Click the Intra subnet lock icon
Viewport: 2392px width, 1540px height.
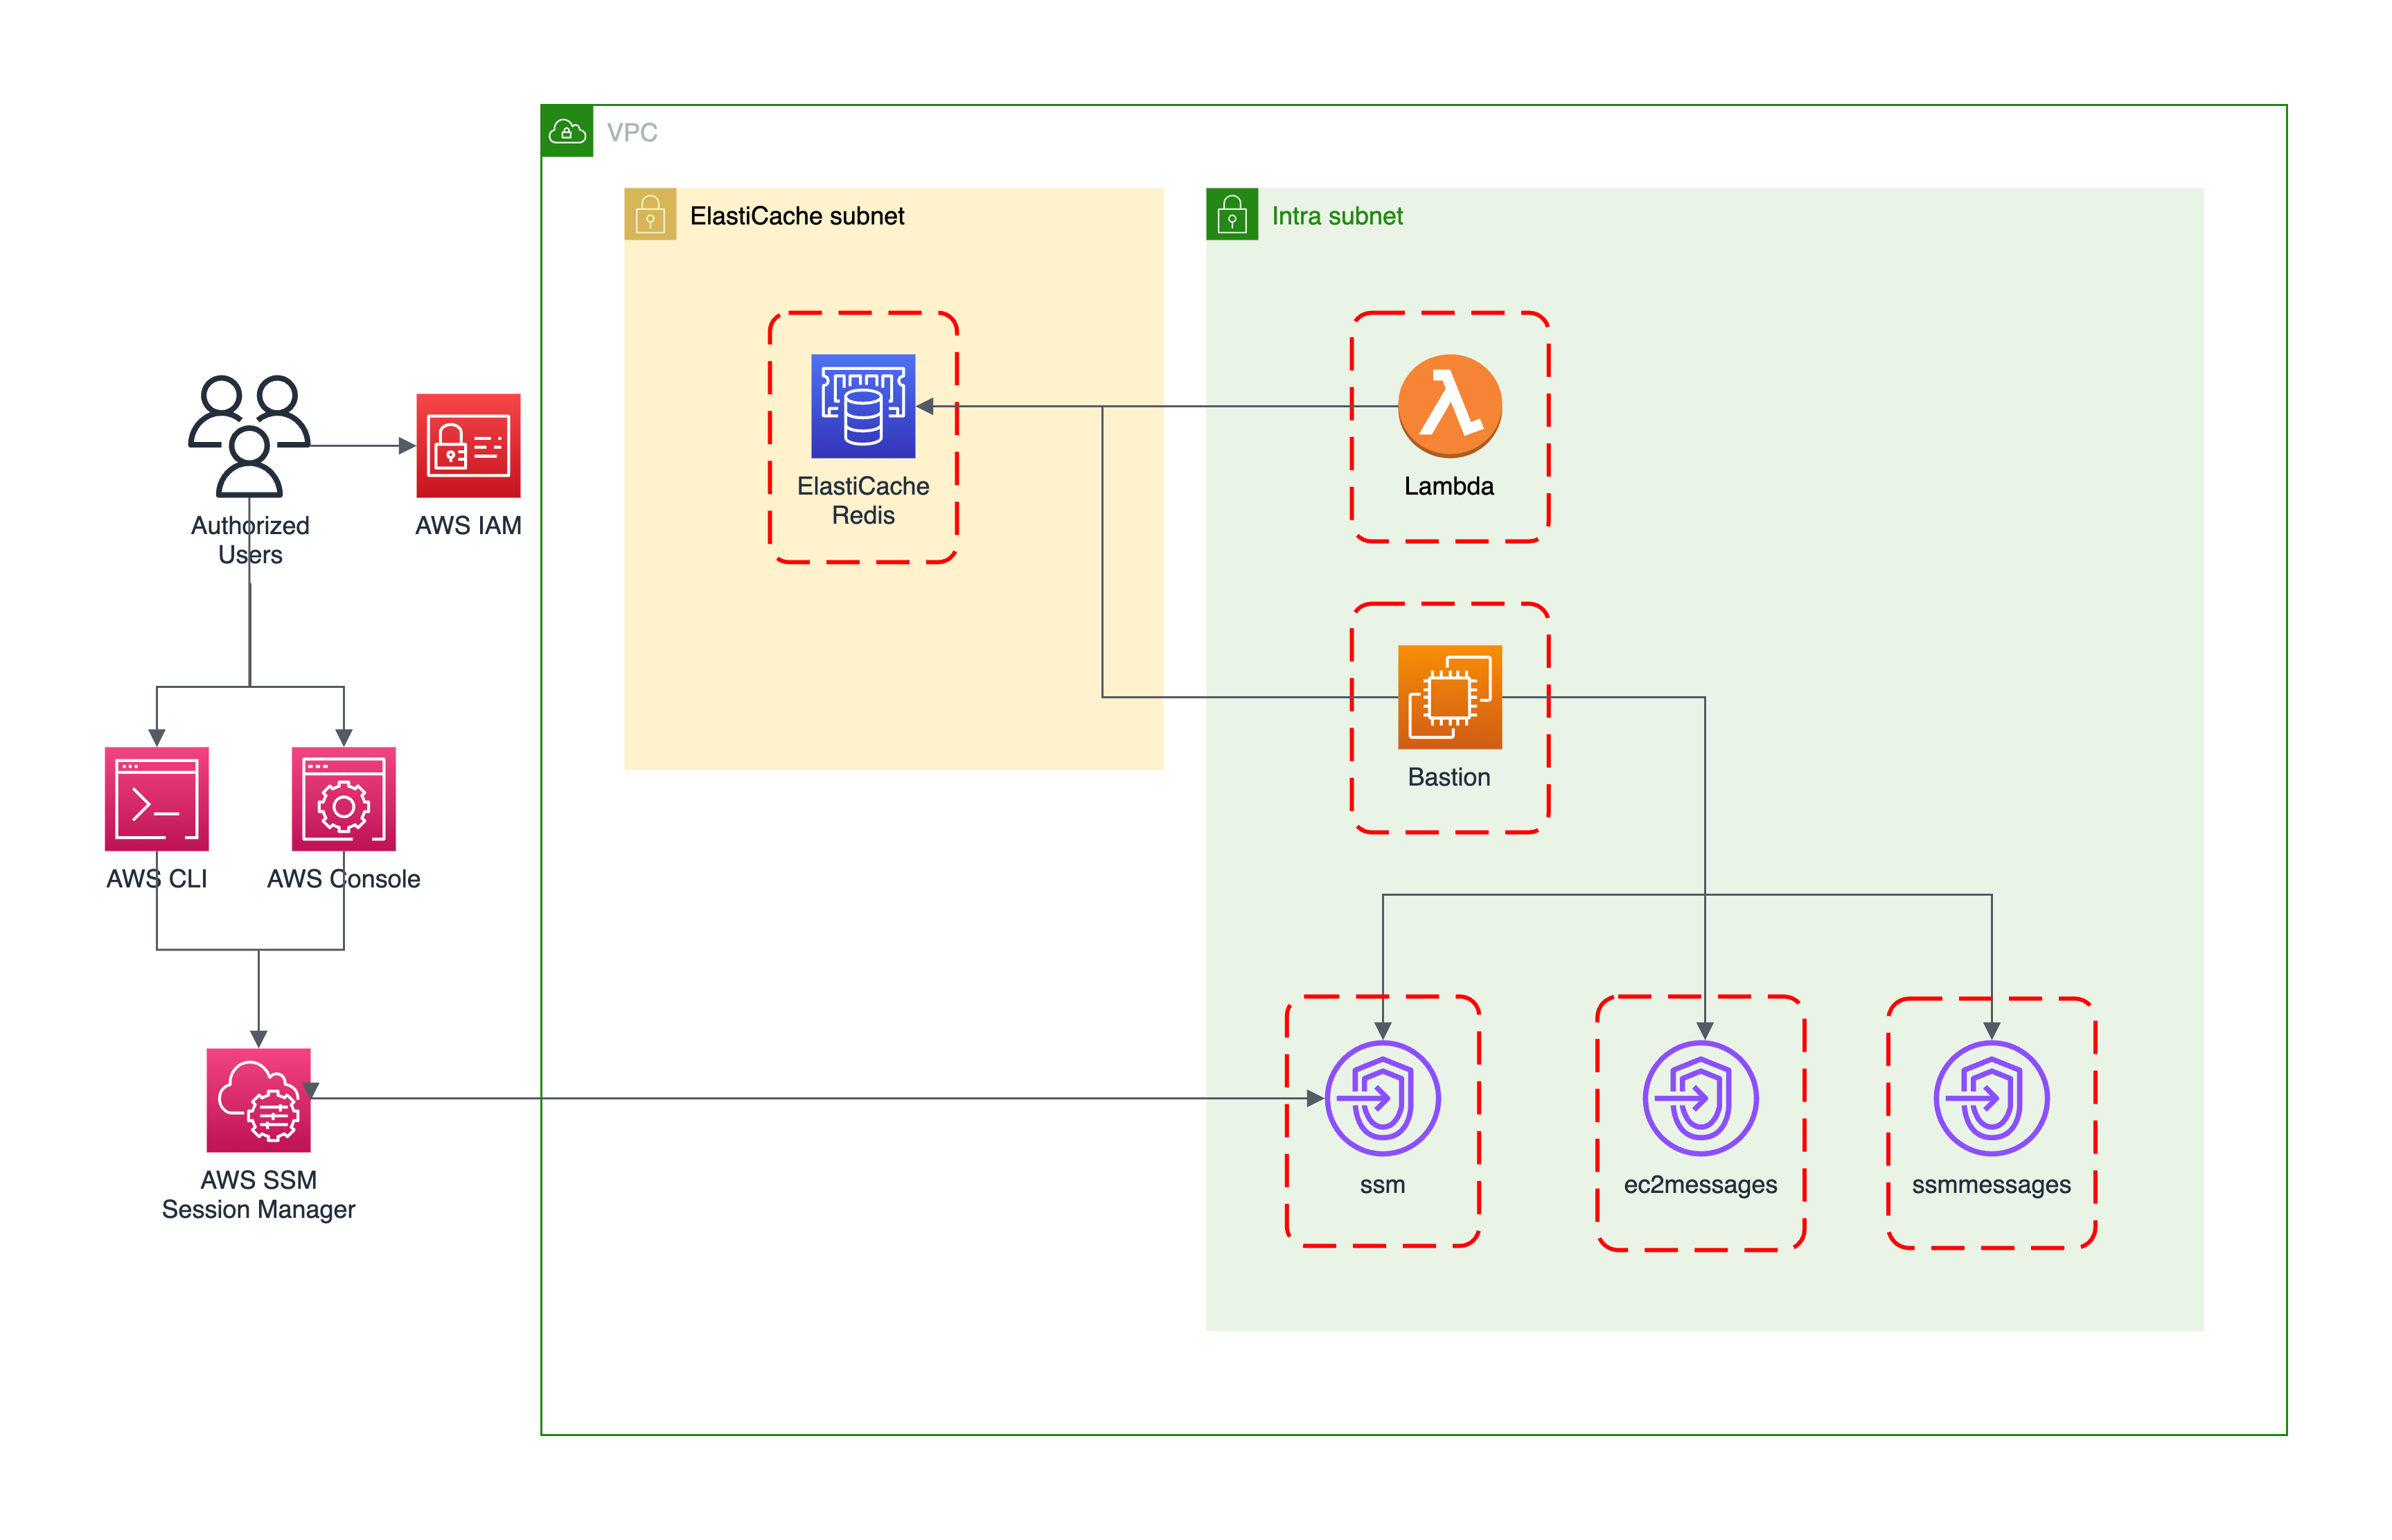[x=1231, y=214]
